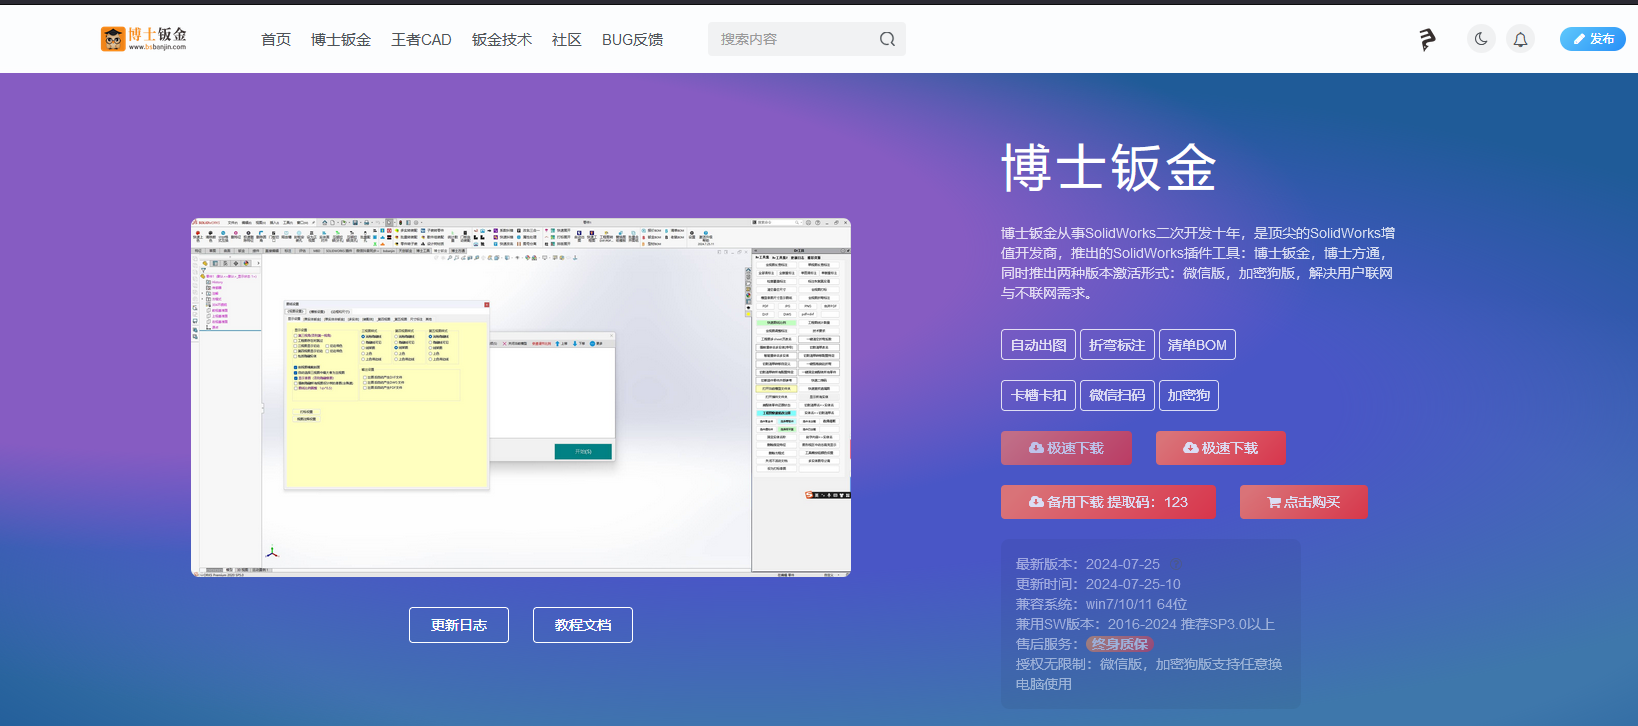Select the 清单BOM tag

pos(1197,345)
